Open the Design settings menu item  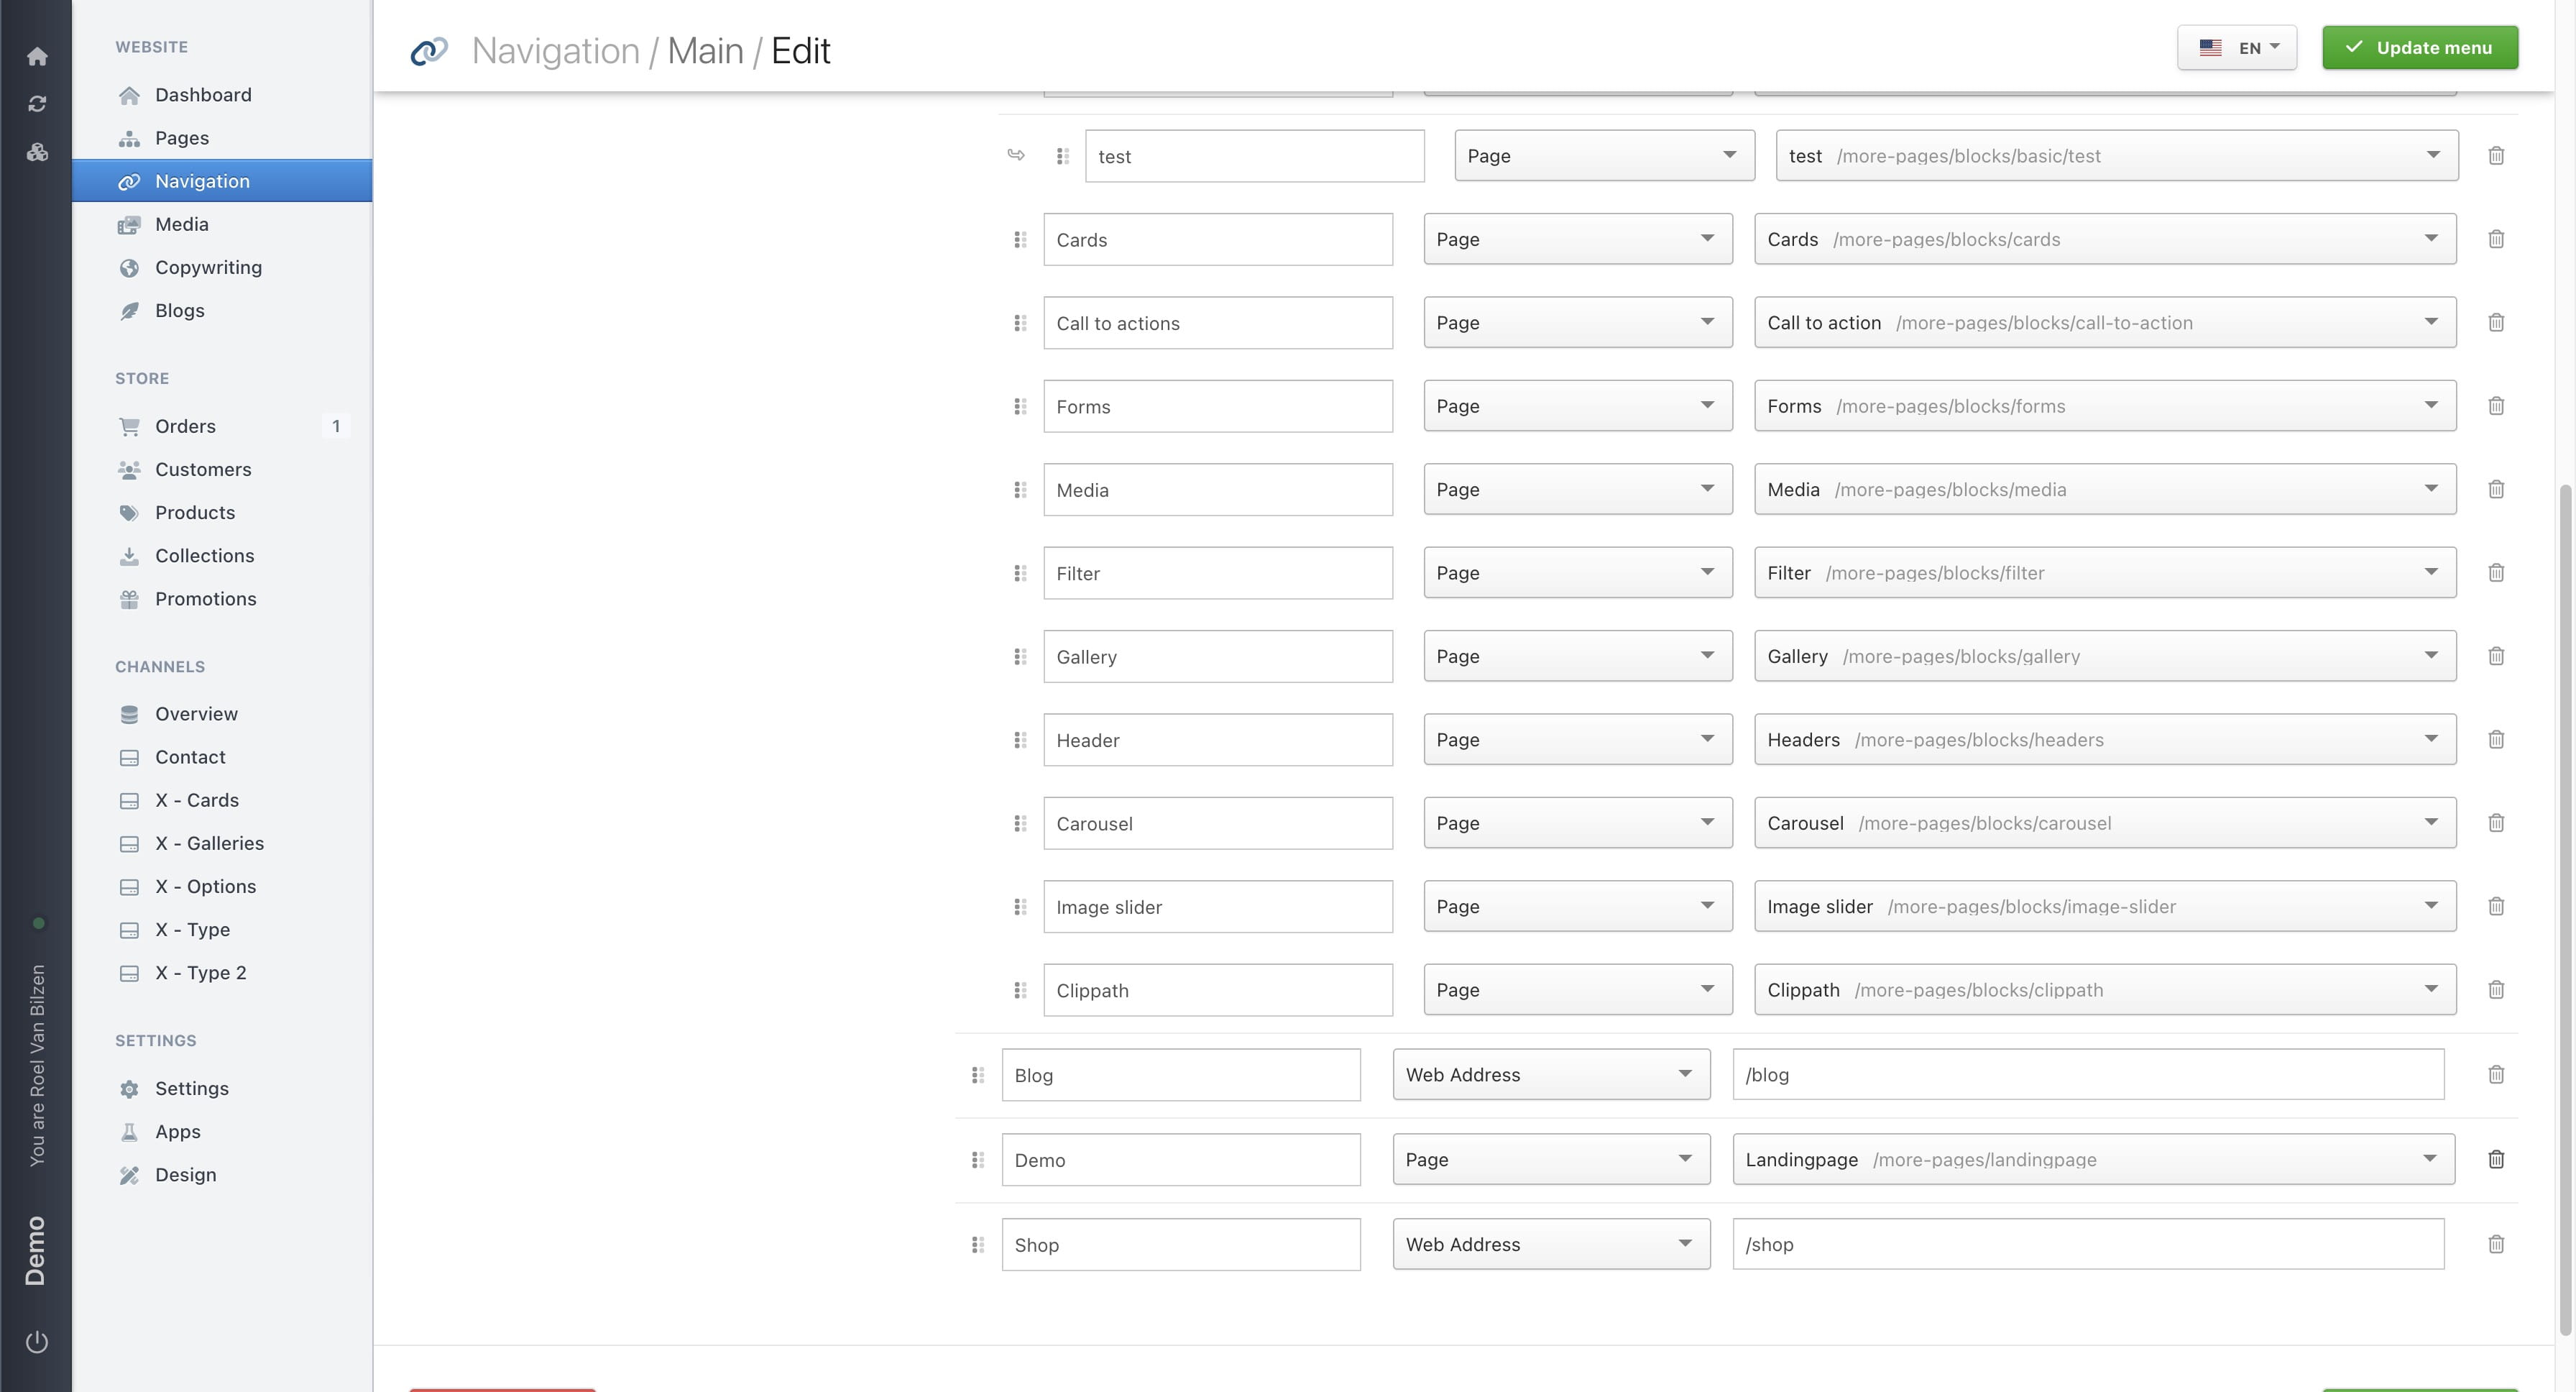point(185,1175)
